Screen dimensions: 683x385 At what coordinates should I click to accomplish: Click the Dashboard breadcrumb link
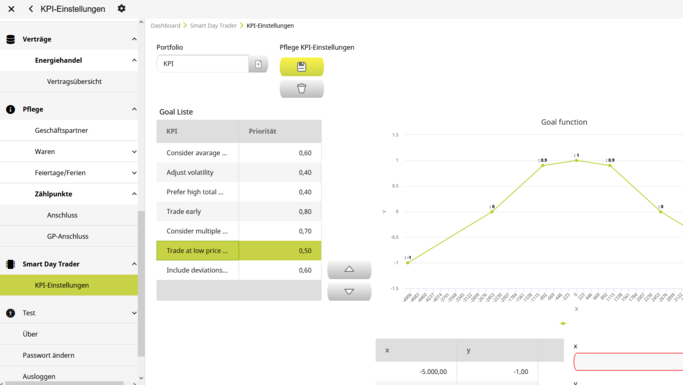point(165,26)
